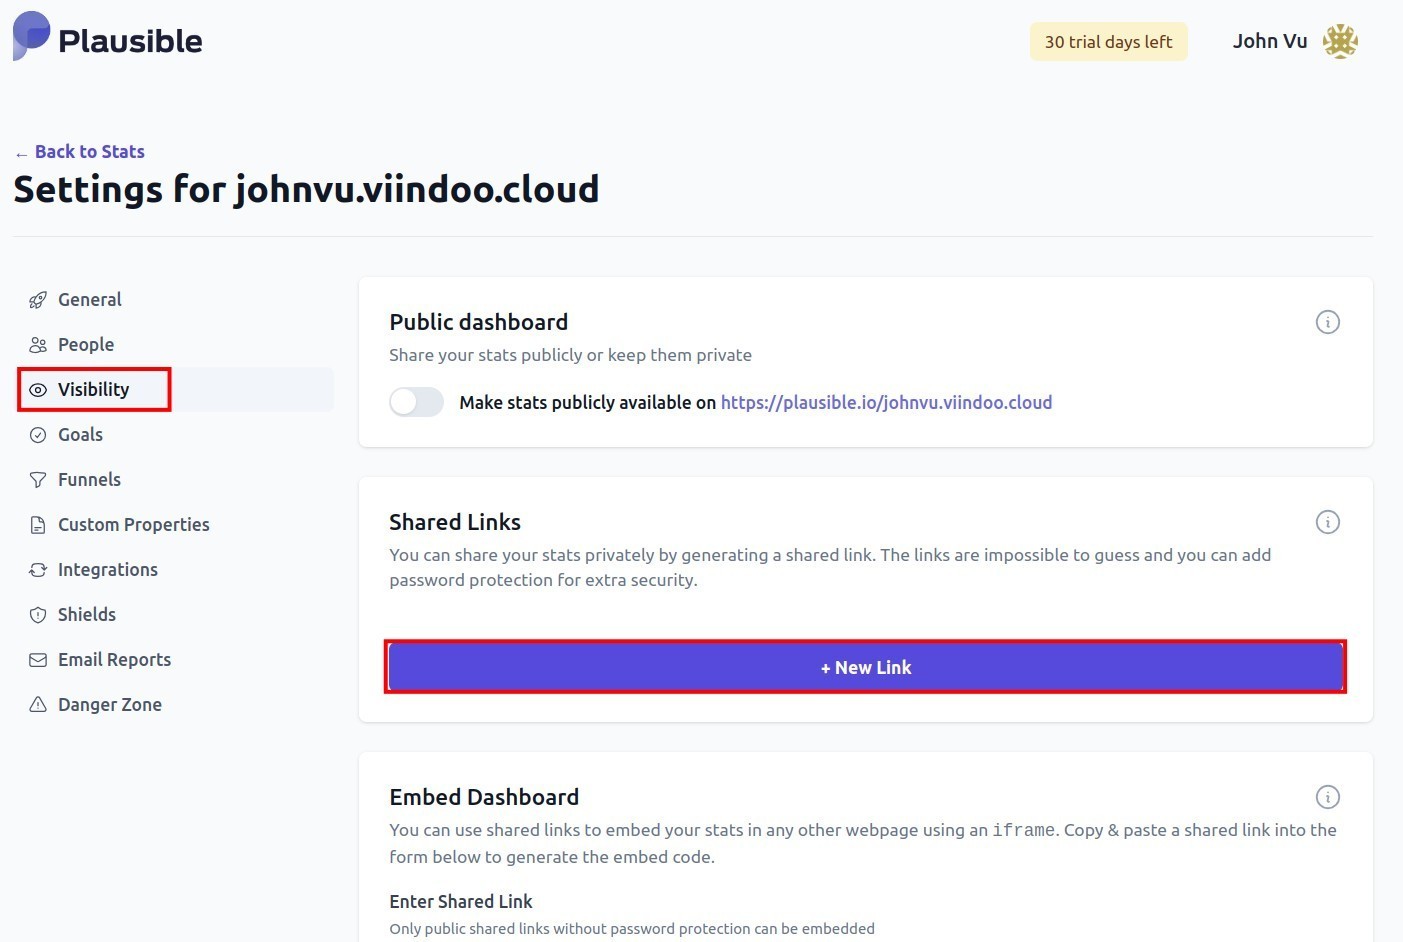
Task: Click the People icon in the sidebar
Action: [37, 344]
